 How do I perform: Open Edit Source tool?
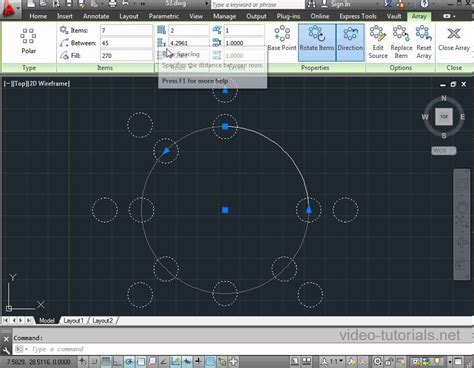click(x=378, y=42)
